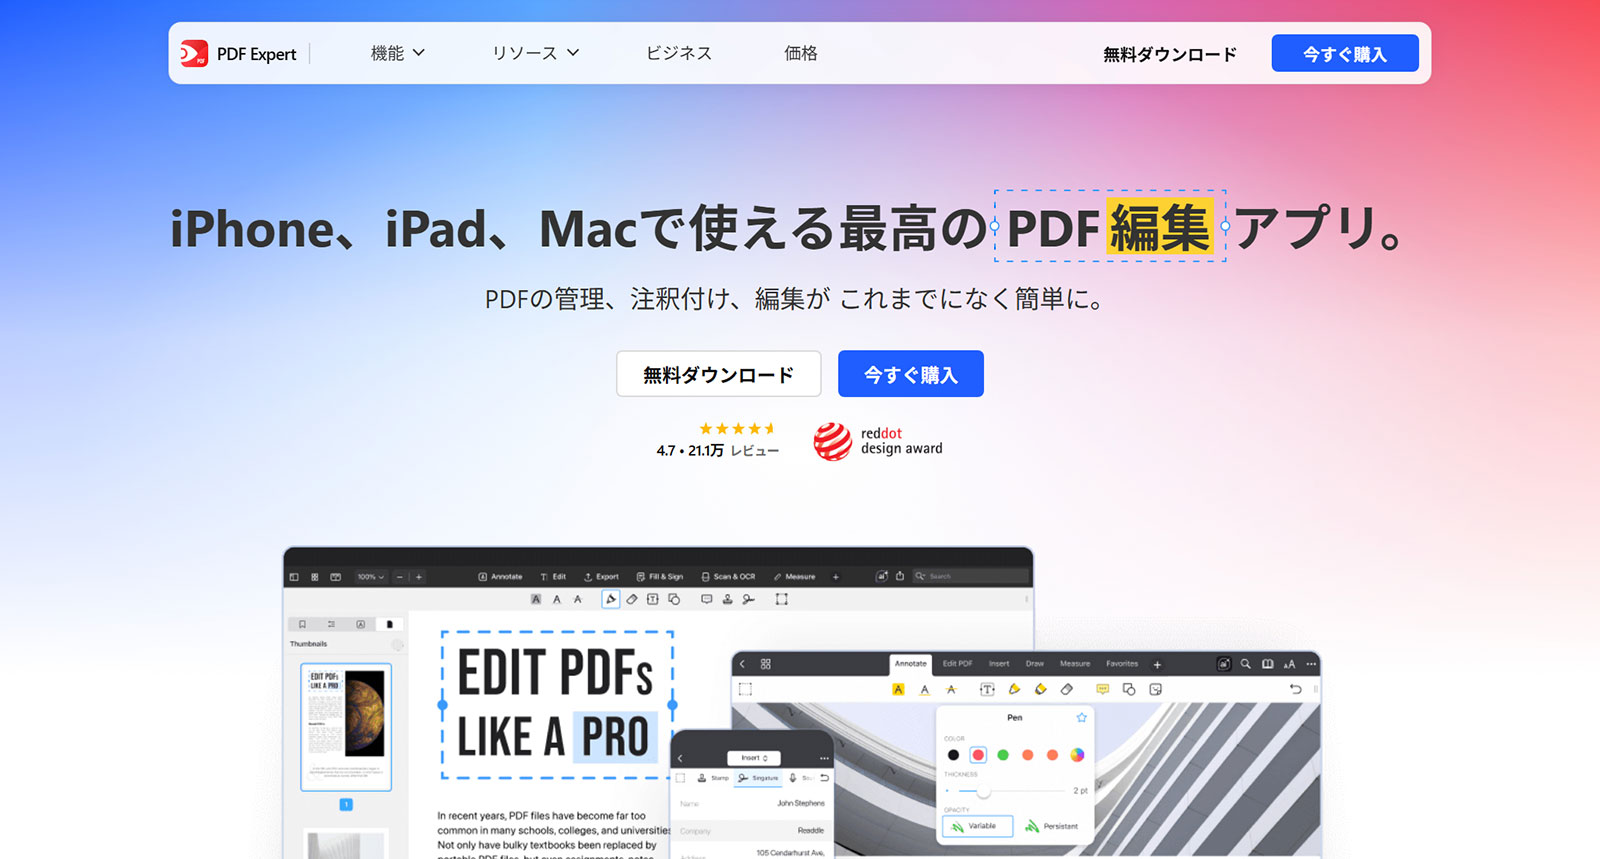The height and width of the screenshot is (859, 1600).
Task: Select the page 1 thumbnail in the sidebar
Action: 346,727
